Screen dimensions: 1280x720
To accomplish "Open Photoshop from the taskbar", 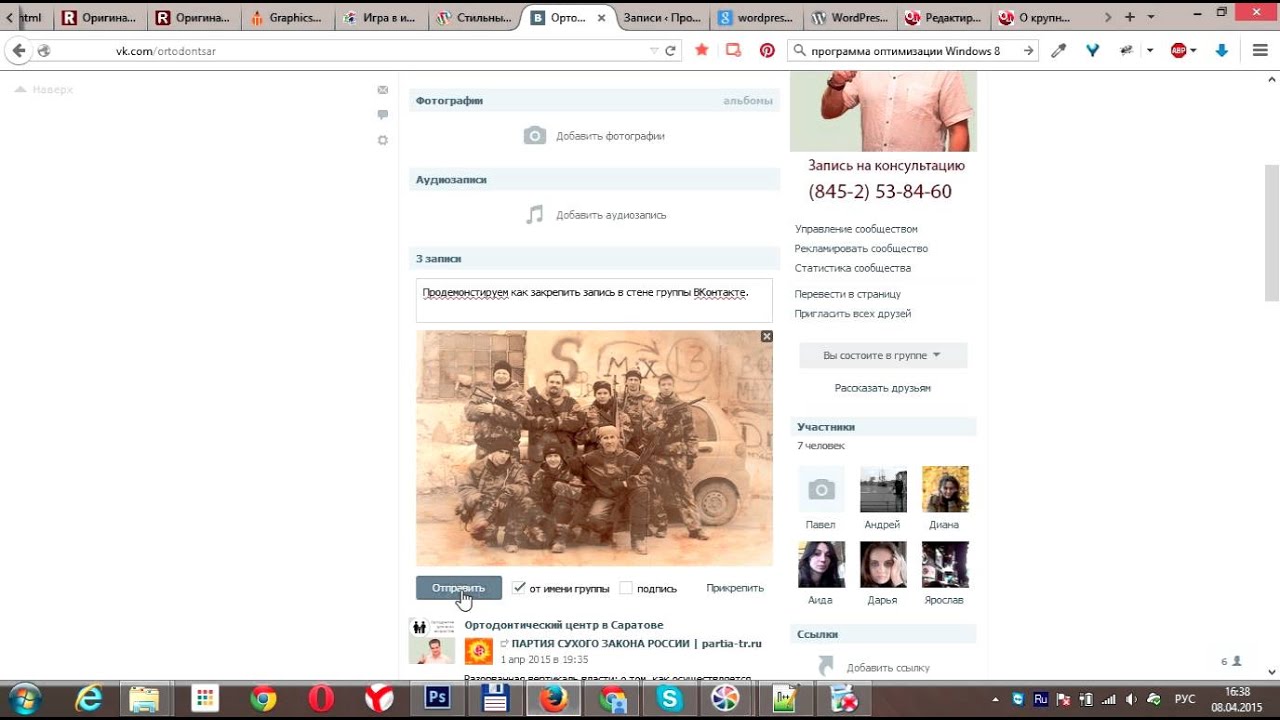I will tap(437, 698).
